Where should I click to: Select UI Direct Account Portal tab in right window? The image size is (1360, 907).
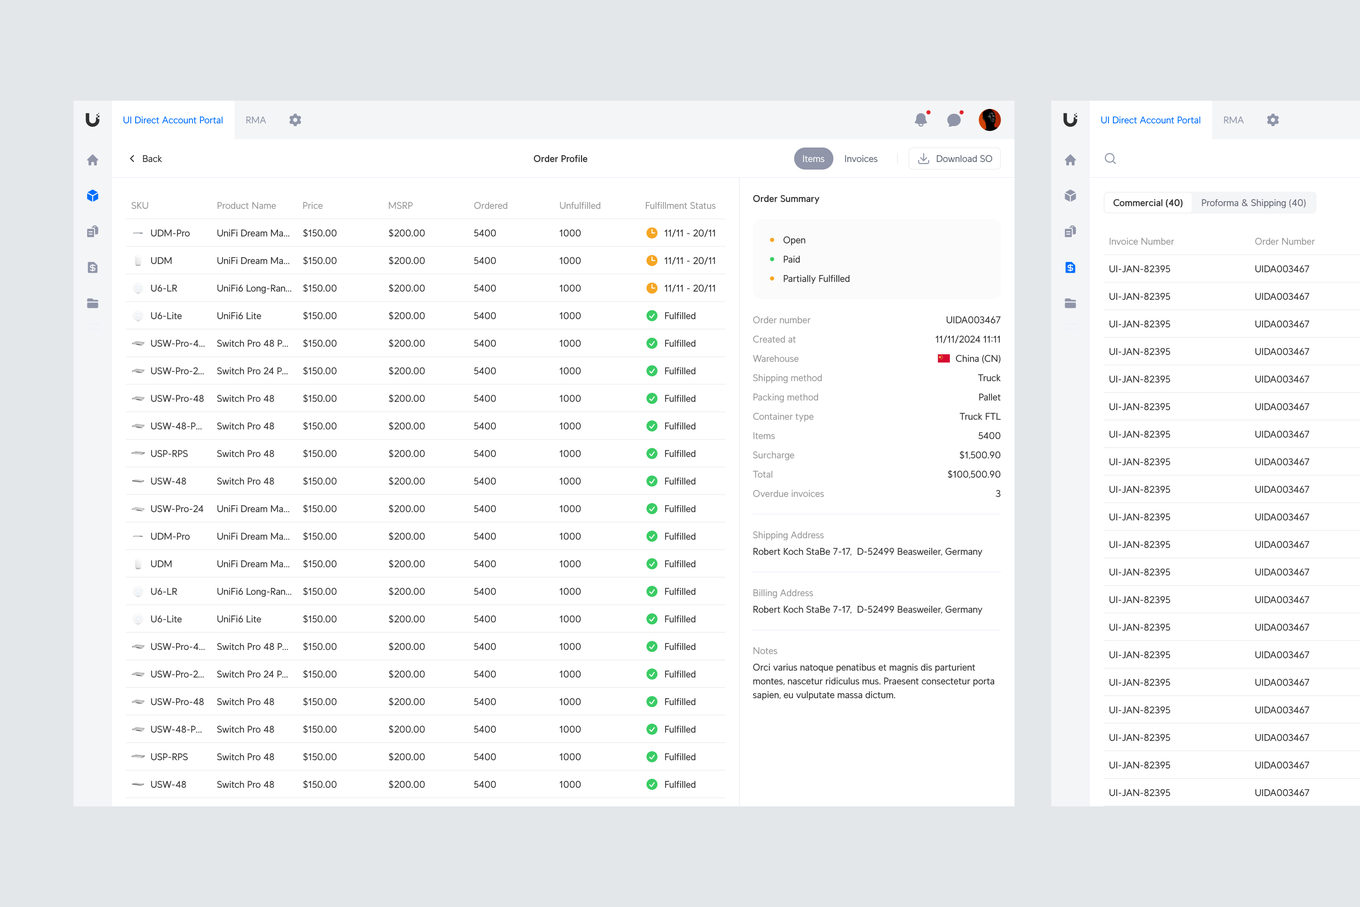point(1151,120)
